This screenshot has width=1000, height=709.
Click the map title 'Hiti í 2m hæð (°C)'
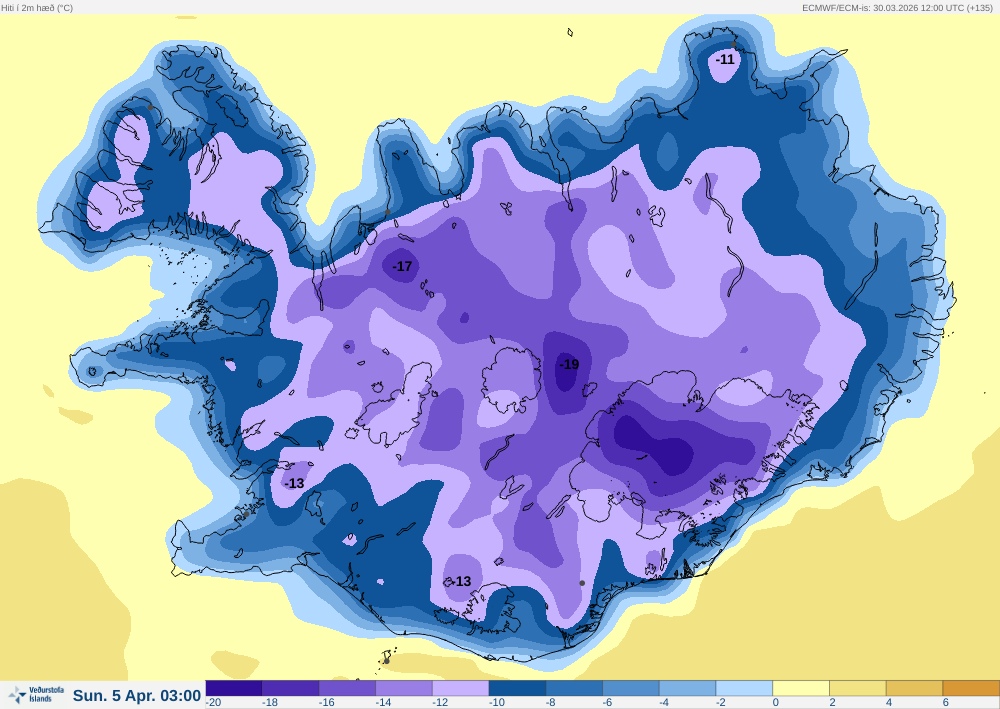pyautogui.click(x=37, y=8)
